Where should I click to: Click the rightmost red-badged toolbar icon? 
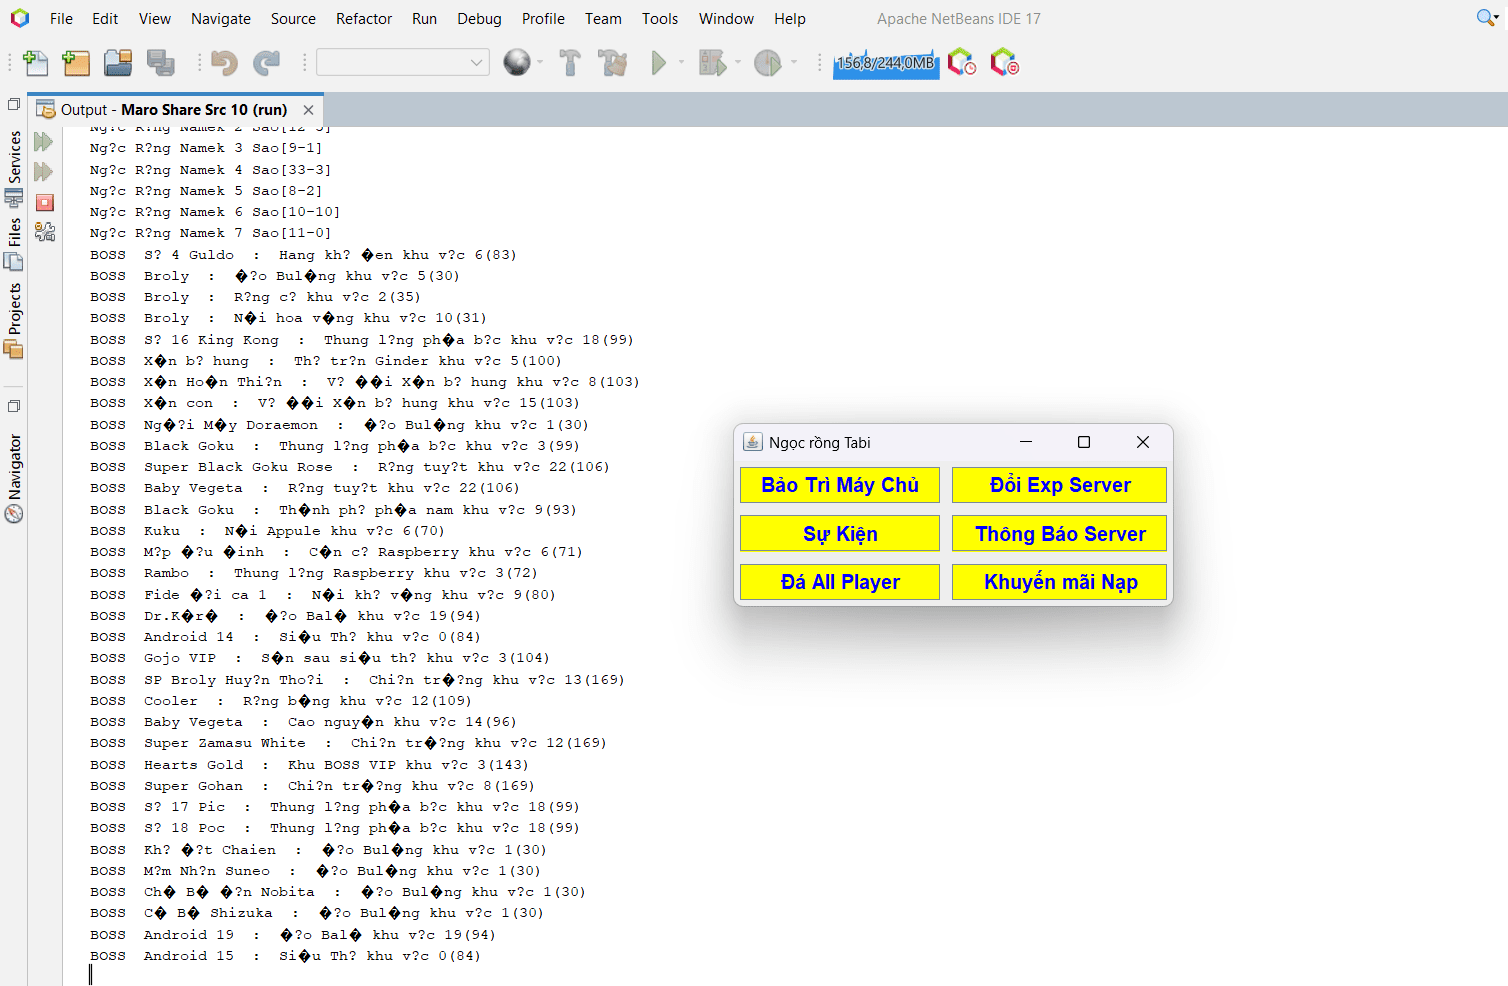[x=1005, y=62]
